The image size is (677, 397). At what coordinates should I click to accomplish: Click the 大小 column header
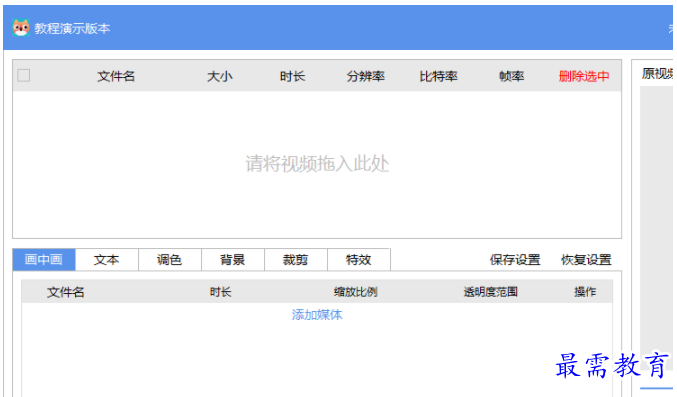point(220,76)
